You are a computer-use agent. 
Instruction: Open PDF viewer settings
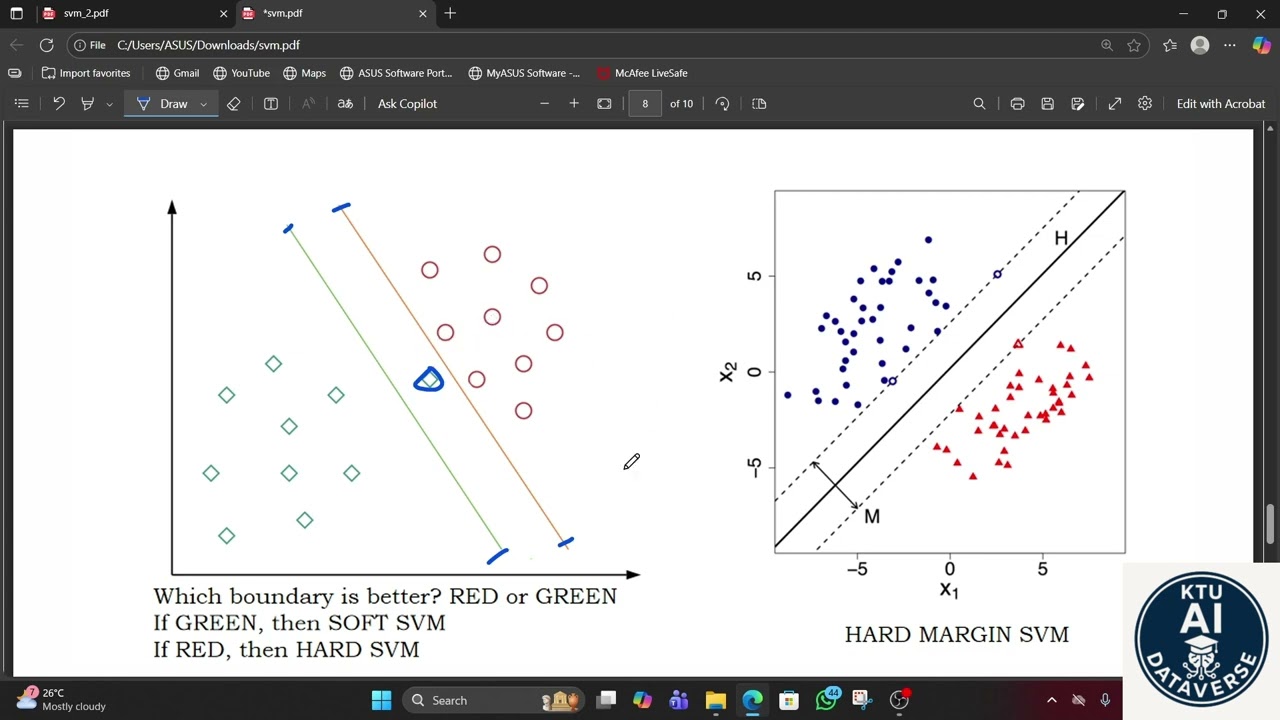[1145, 104]
